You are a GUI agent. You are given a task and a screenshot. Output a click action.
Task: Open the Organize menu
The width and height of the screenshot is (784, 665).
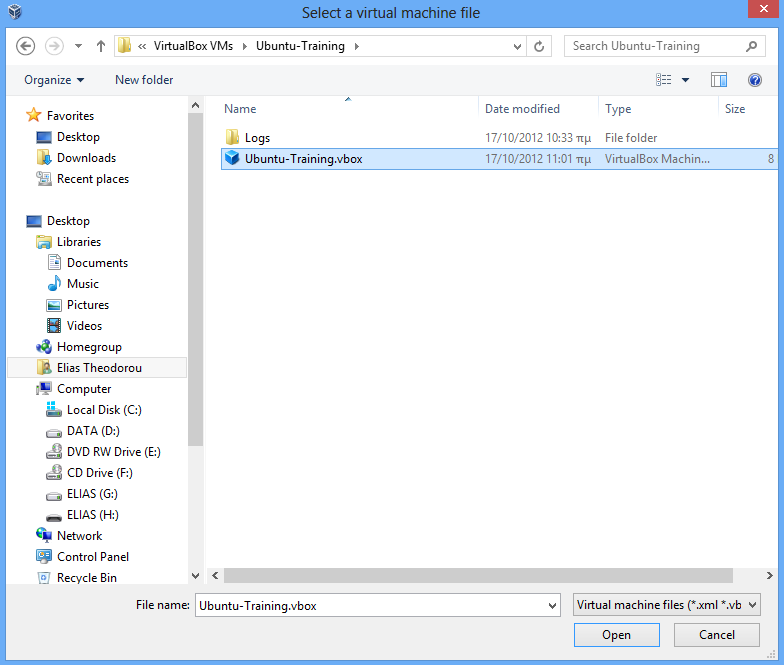[54, 80]
